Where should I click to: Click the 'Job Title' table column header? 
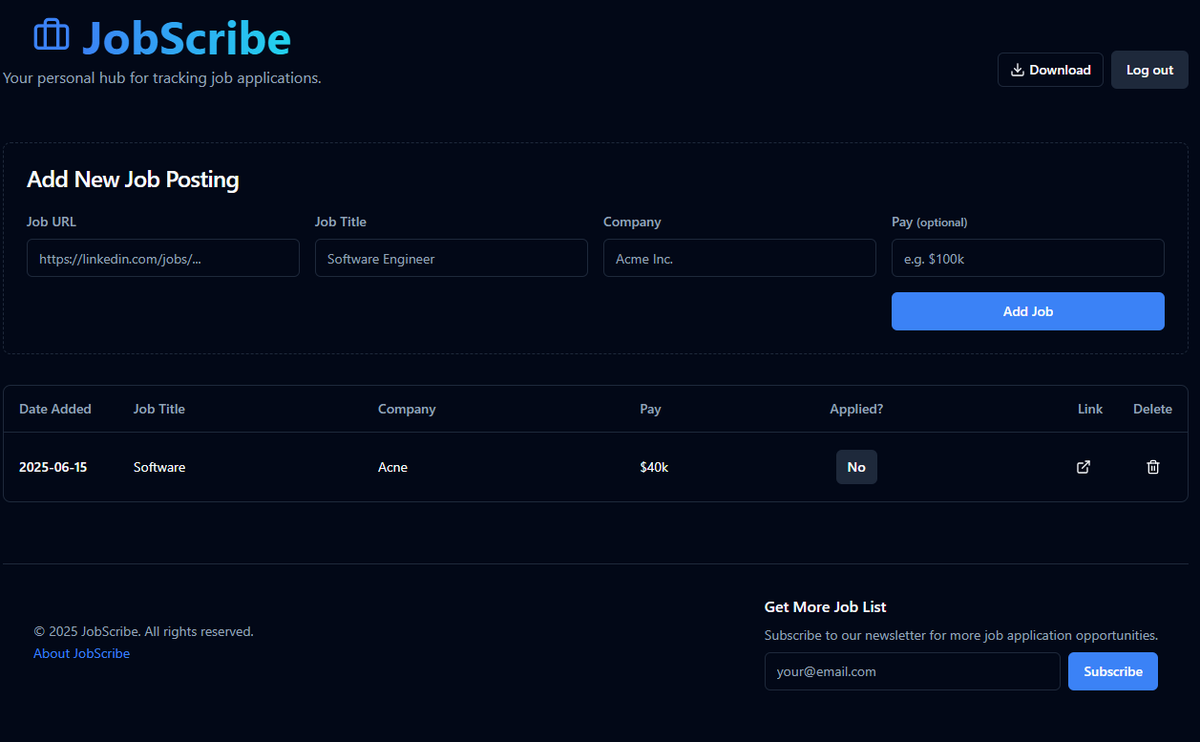click(159, 409)
